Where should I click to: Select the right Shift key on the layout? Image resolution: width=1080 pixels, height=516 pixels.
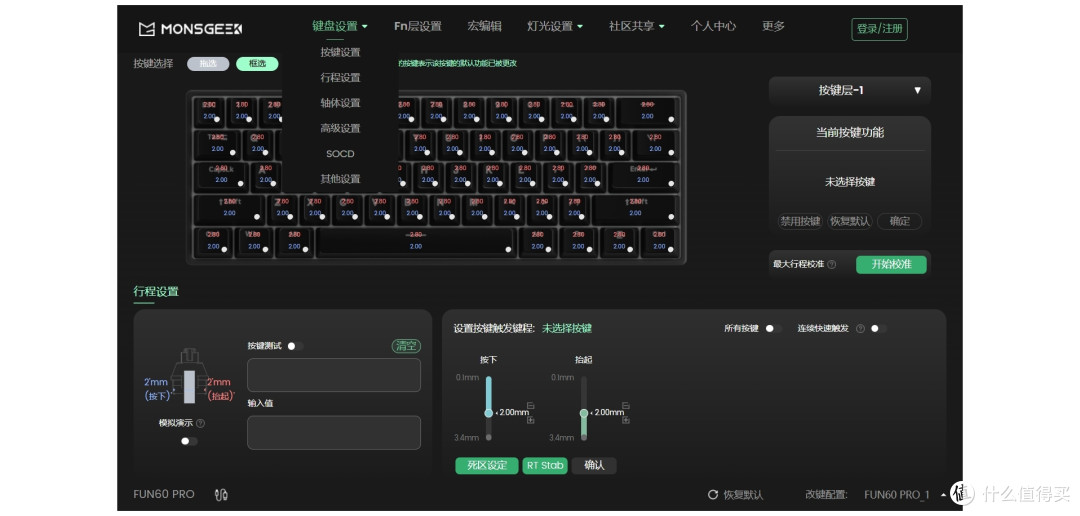point(635,209)
